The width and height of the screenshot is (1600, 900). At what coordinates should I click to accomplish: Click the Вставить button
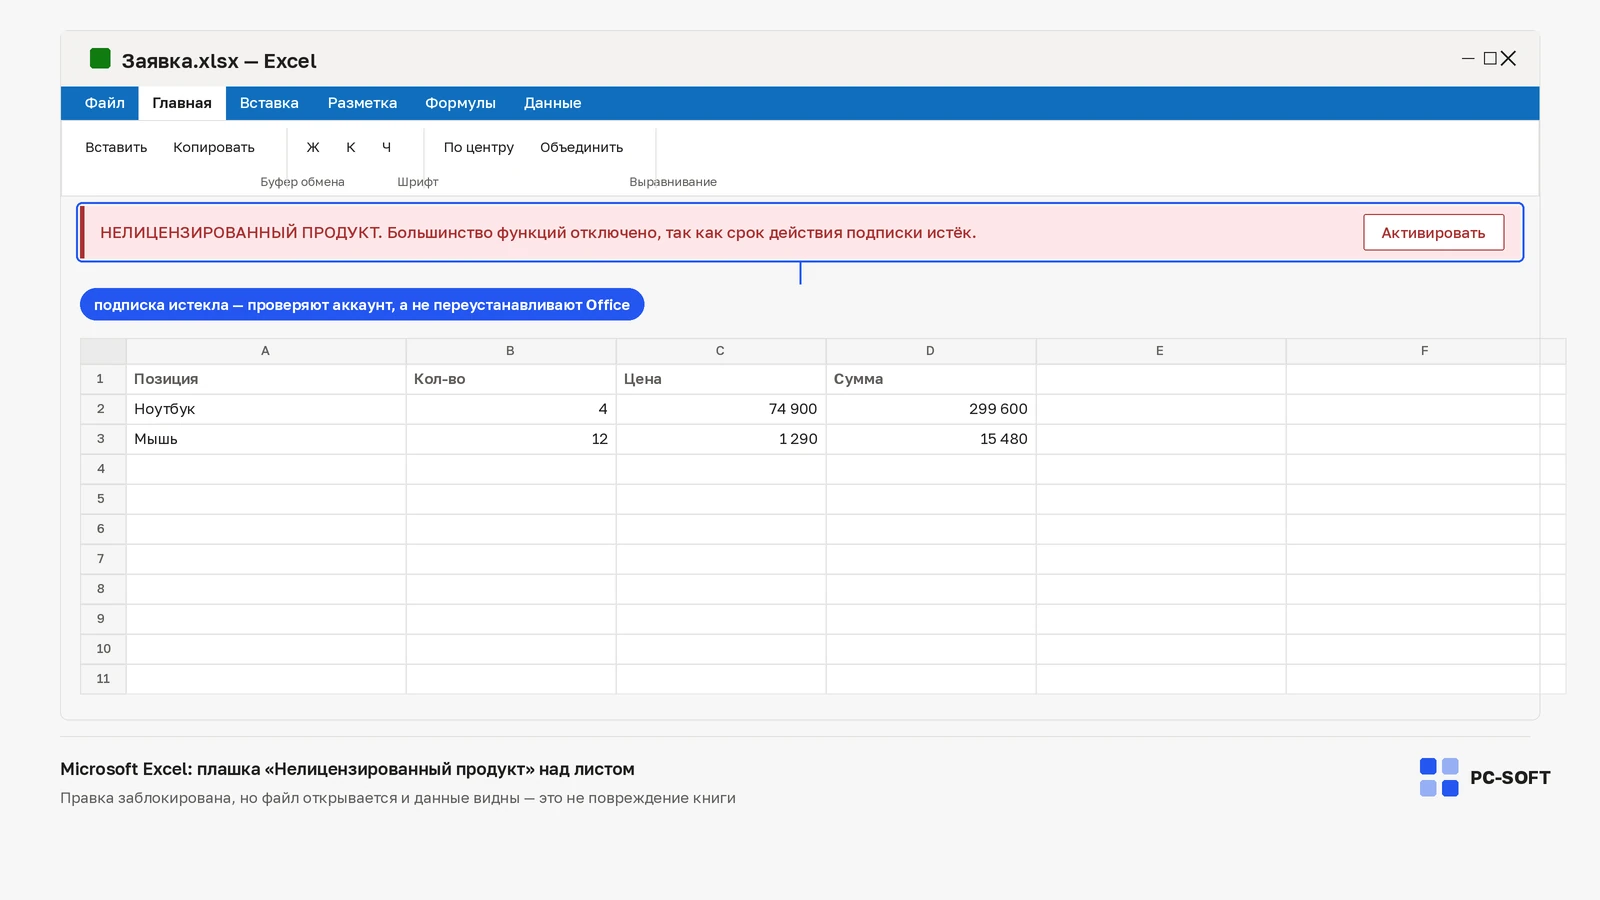point(116,147)
